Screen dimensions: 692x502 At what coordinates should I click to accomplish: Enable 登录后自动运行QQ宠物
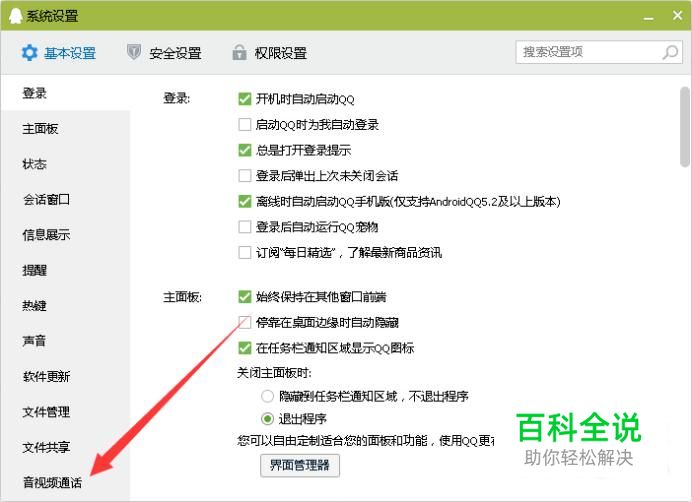pyautogui.click(x=244, y=227)
